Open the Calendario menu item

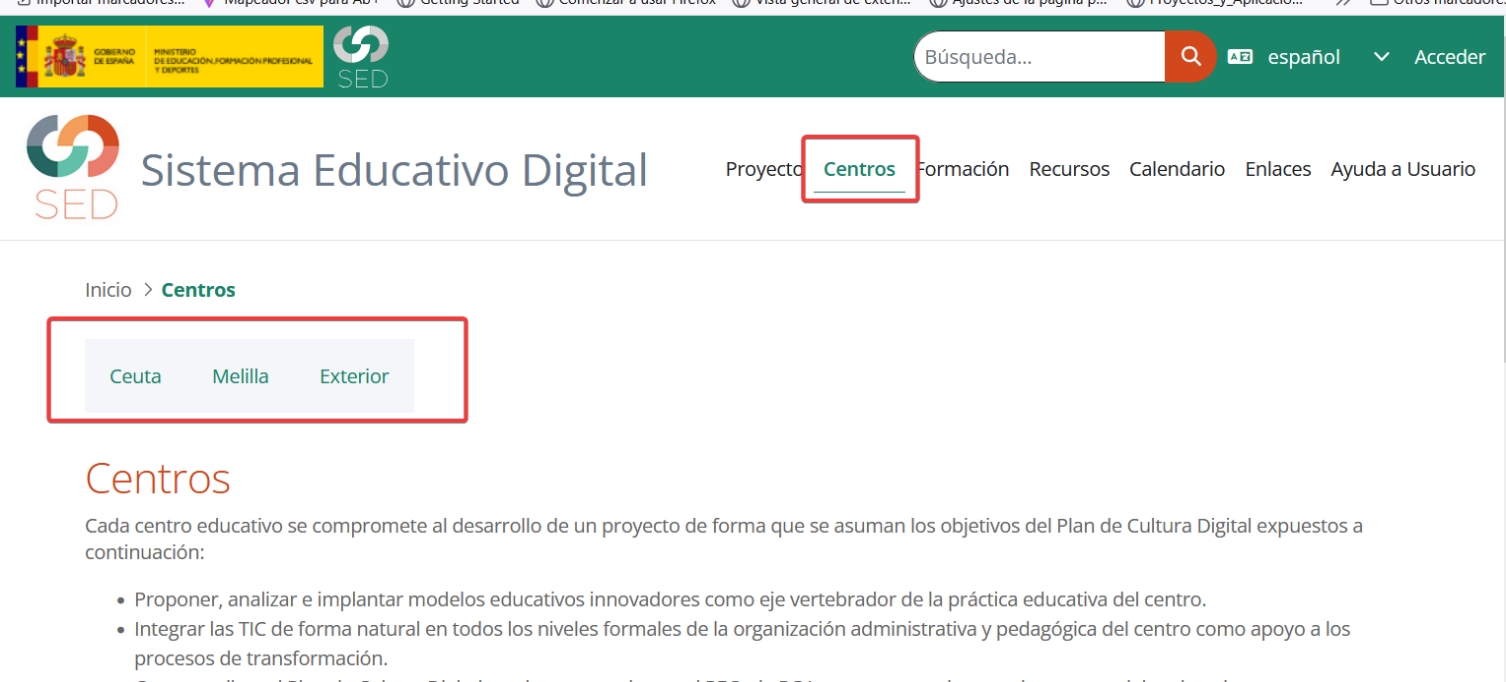pos(1177,169)
